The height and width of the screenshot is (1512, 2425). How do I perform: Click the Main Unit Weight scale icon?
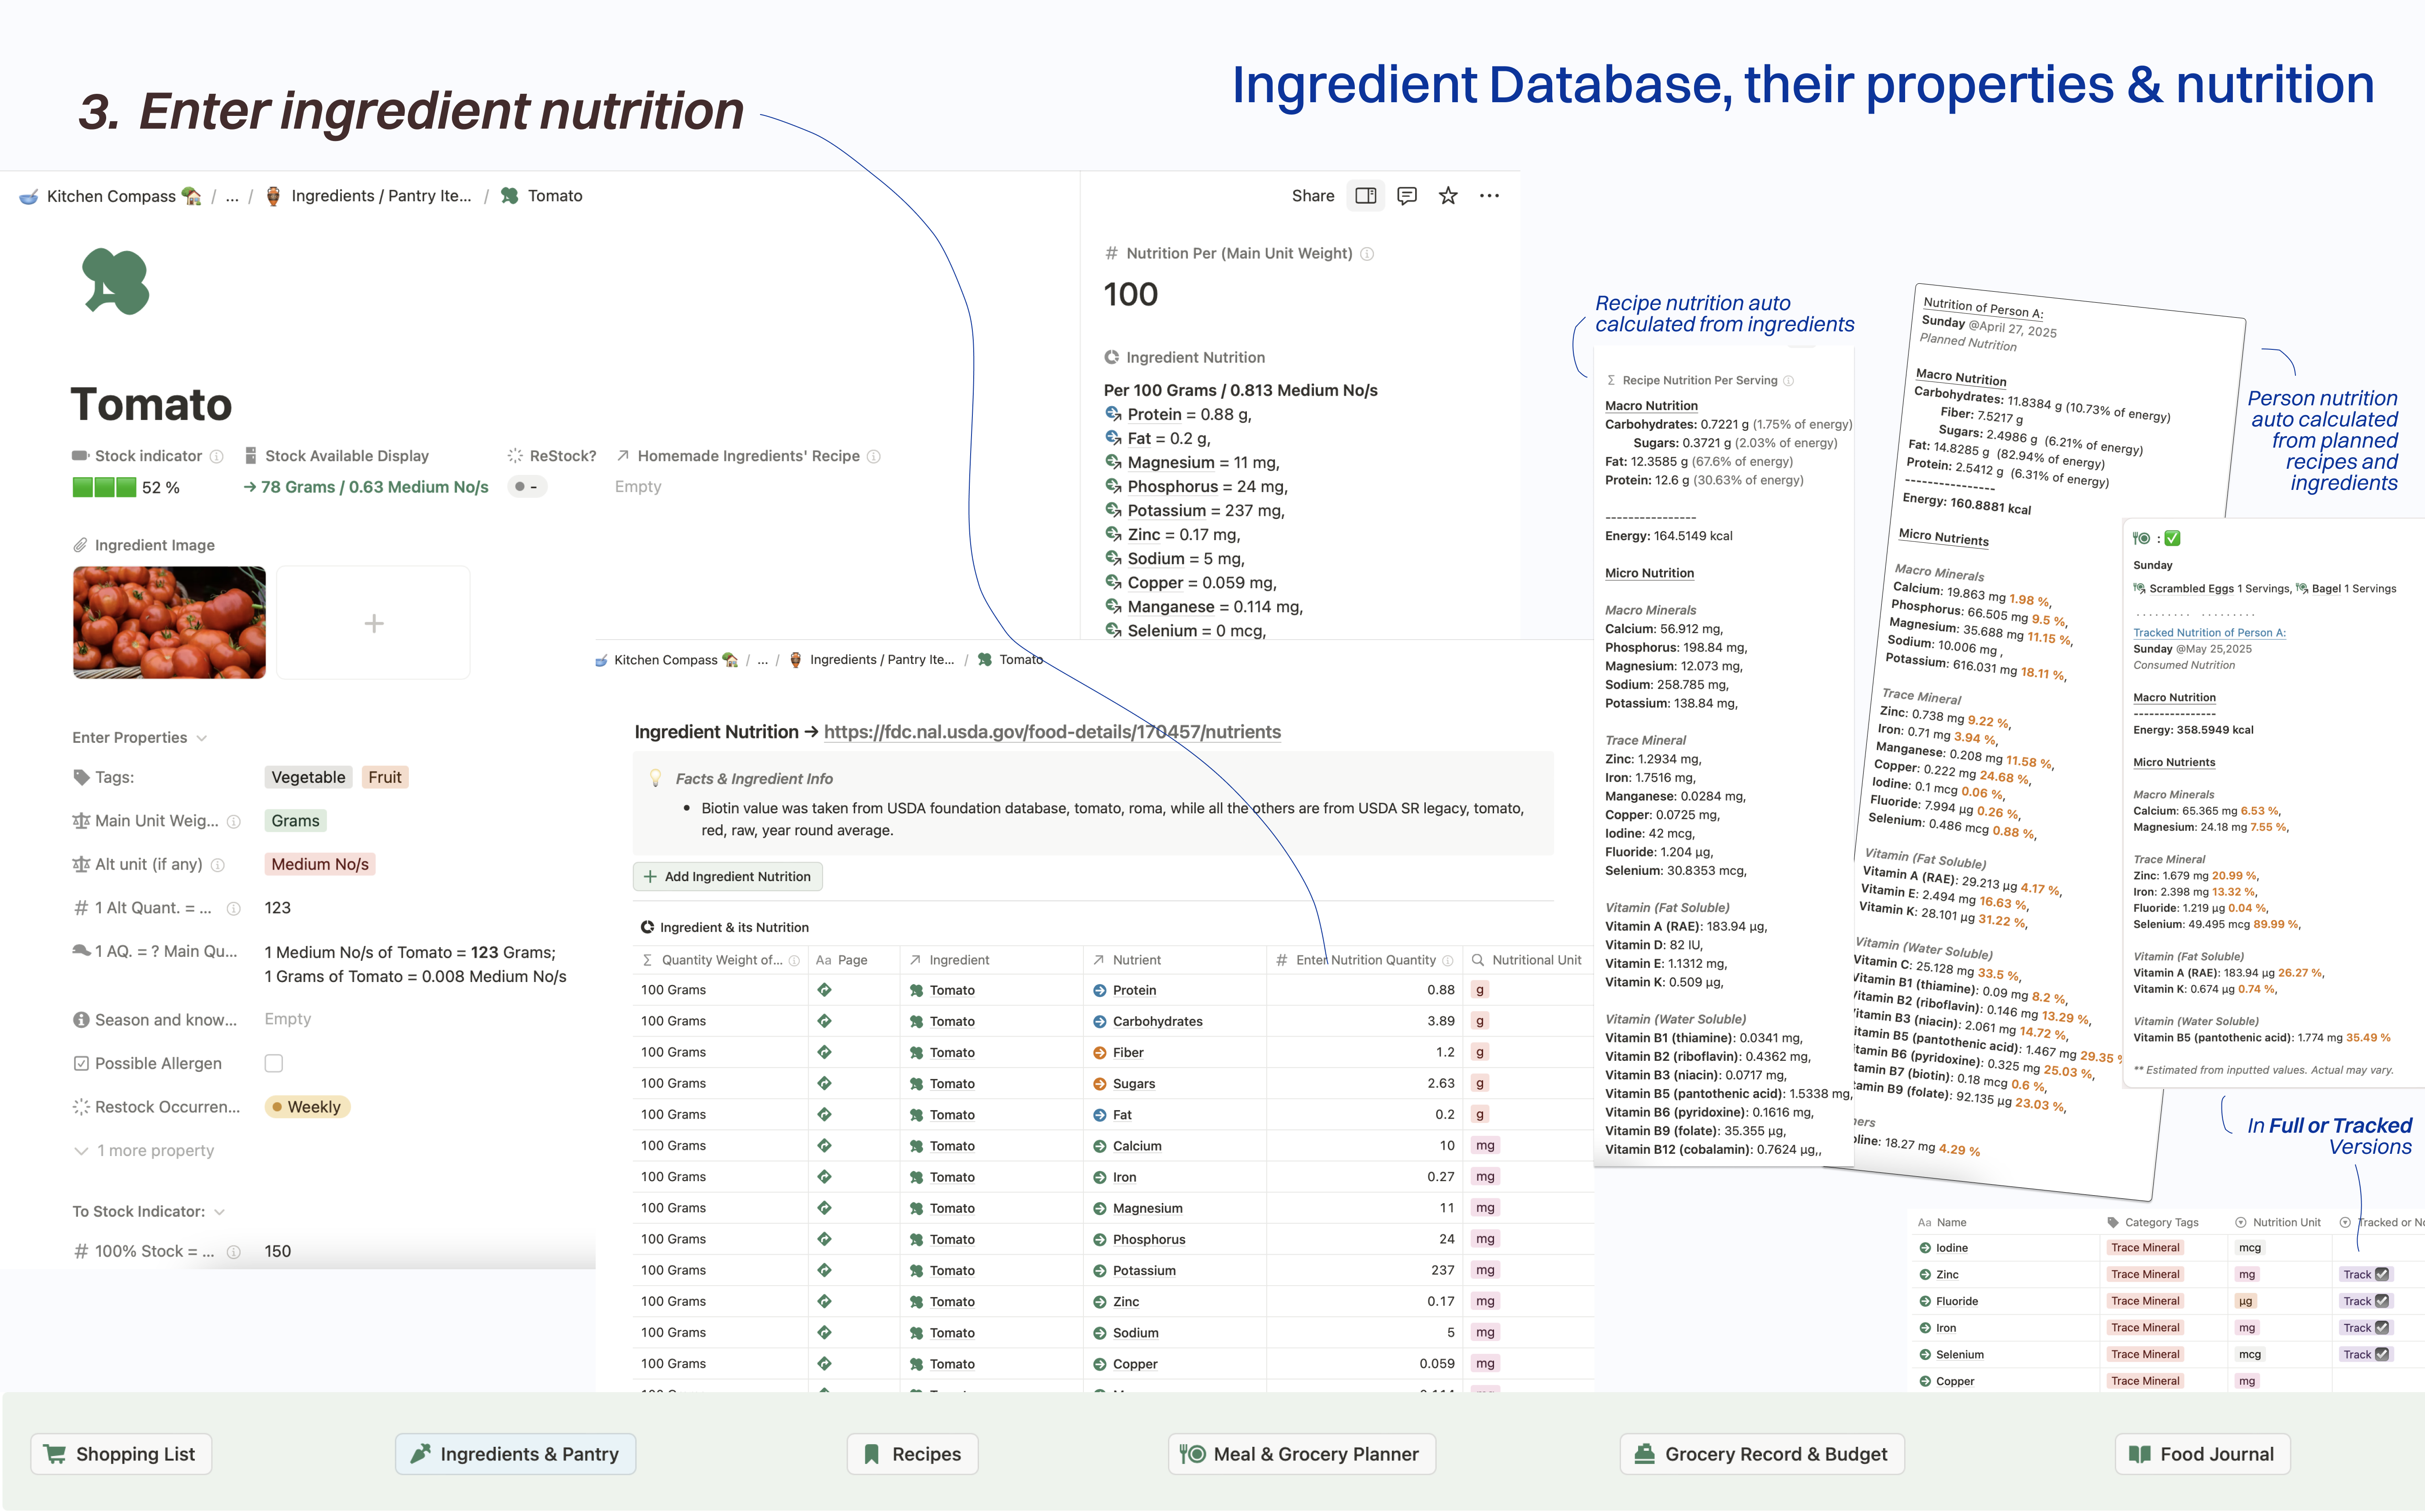click(81, 821)
